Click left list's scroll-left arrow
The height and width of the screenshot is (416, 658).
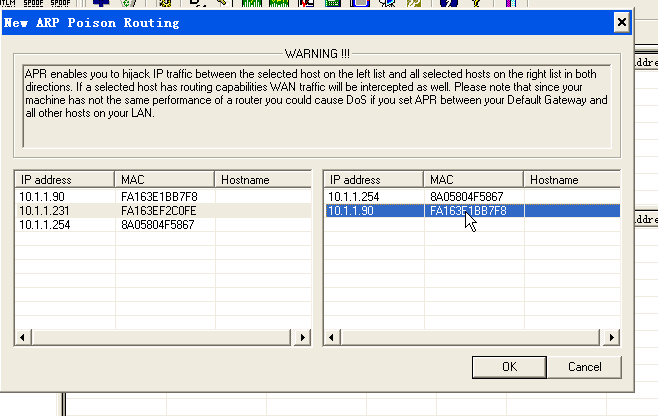point(23,337)
